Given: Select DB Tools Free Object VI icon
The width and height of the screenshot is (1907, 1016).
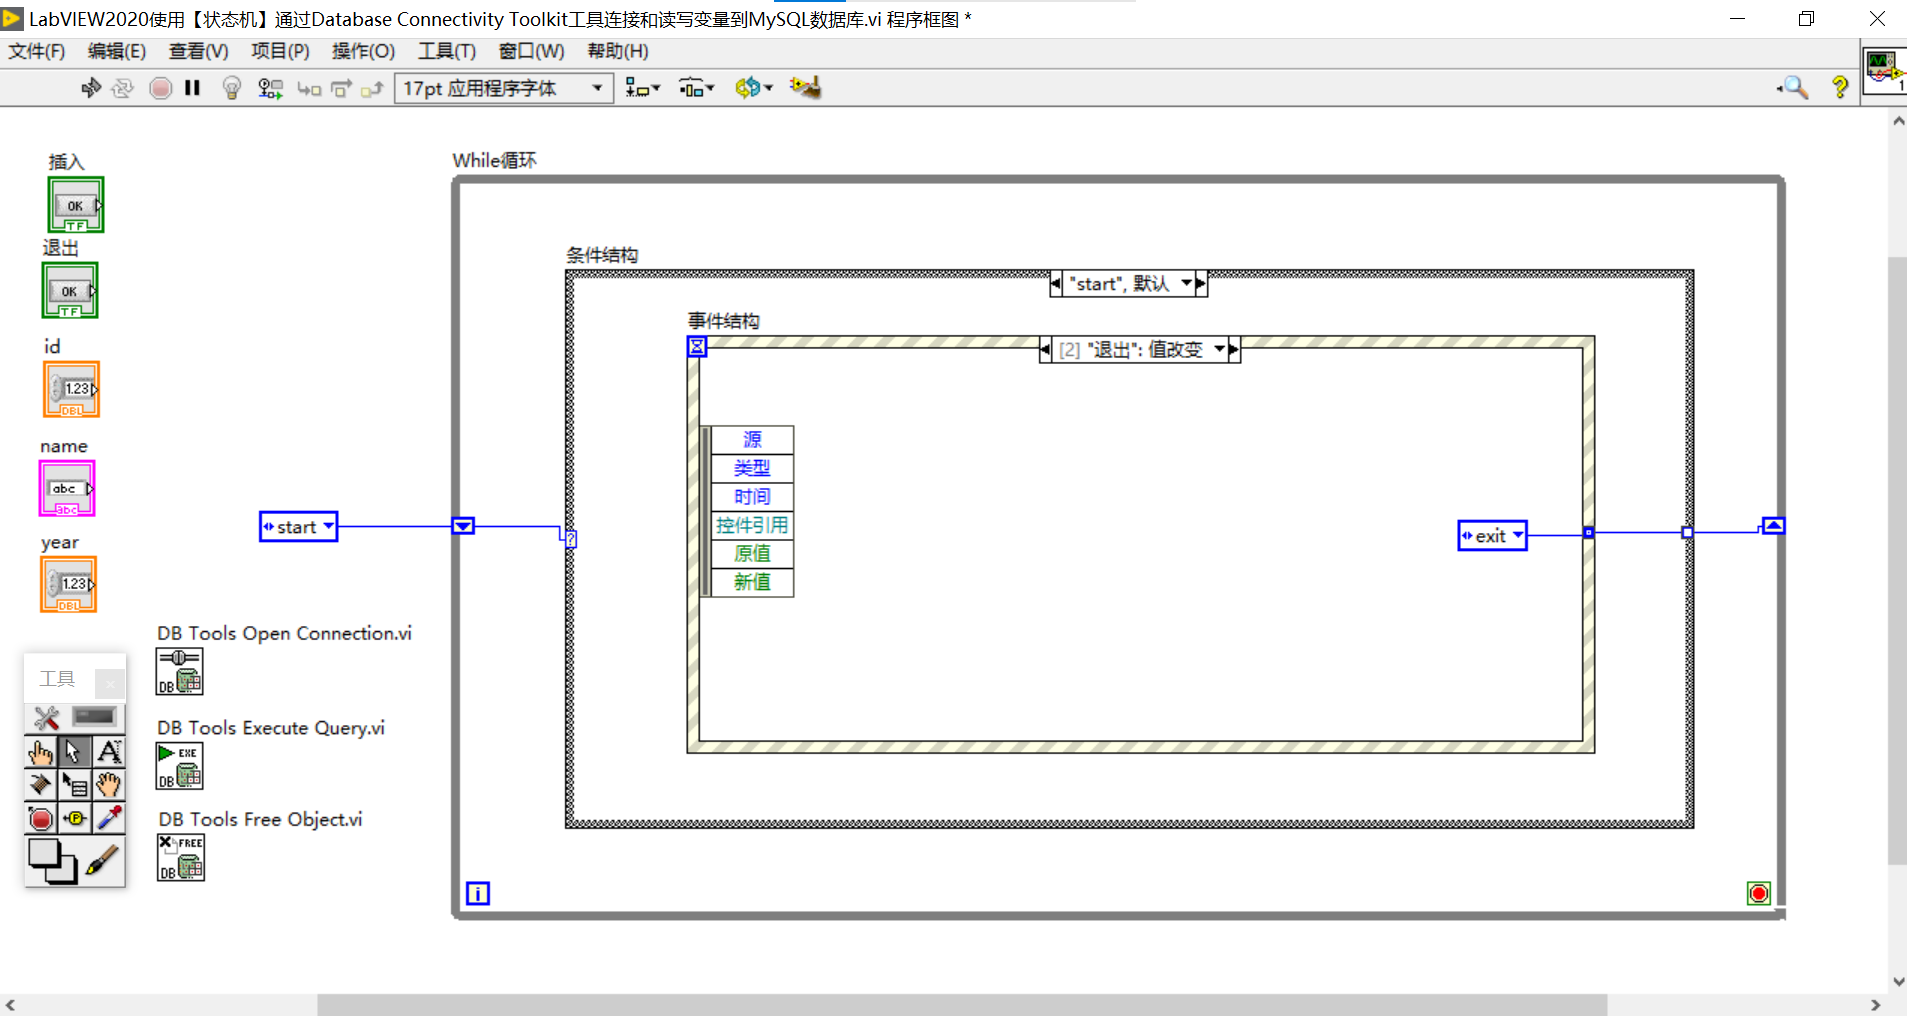Looking at the screenshot, I should click(x=181, y=857).
